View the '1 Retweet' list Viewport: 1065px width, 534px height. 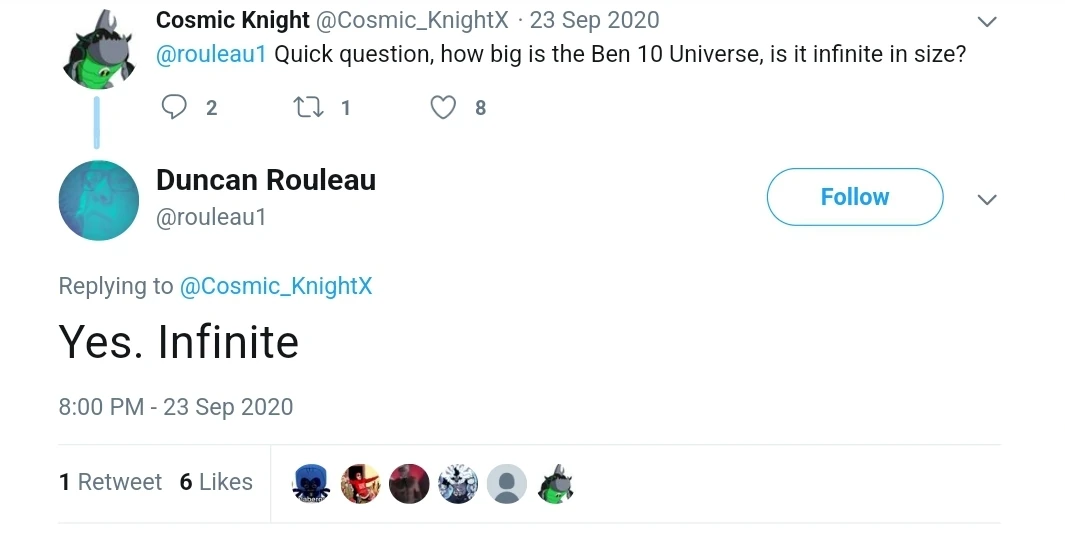pos(110,482)
